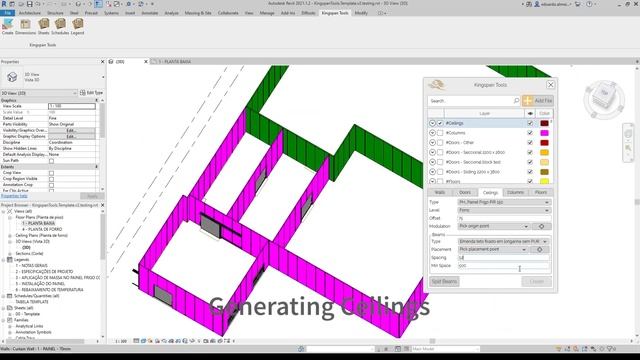This screenshot has width=640, height=360.
Task: Click the Create button in Kingspan panel
Action: pos(537,281)
